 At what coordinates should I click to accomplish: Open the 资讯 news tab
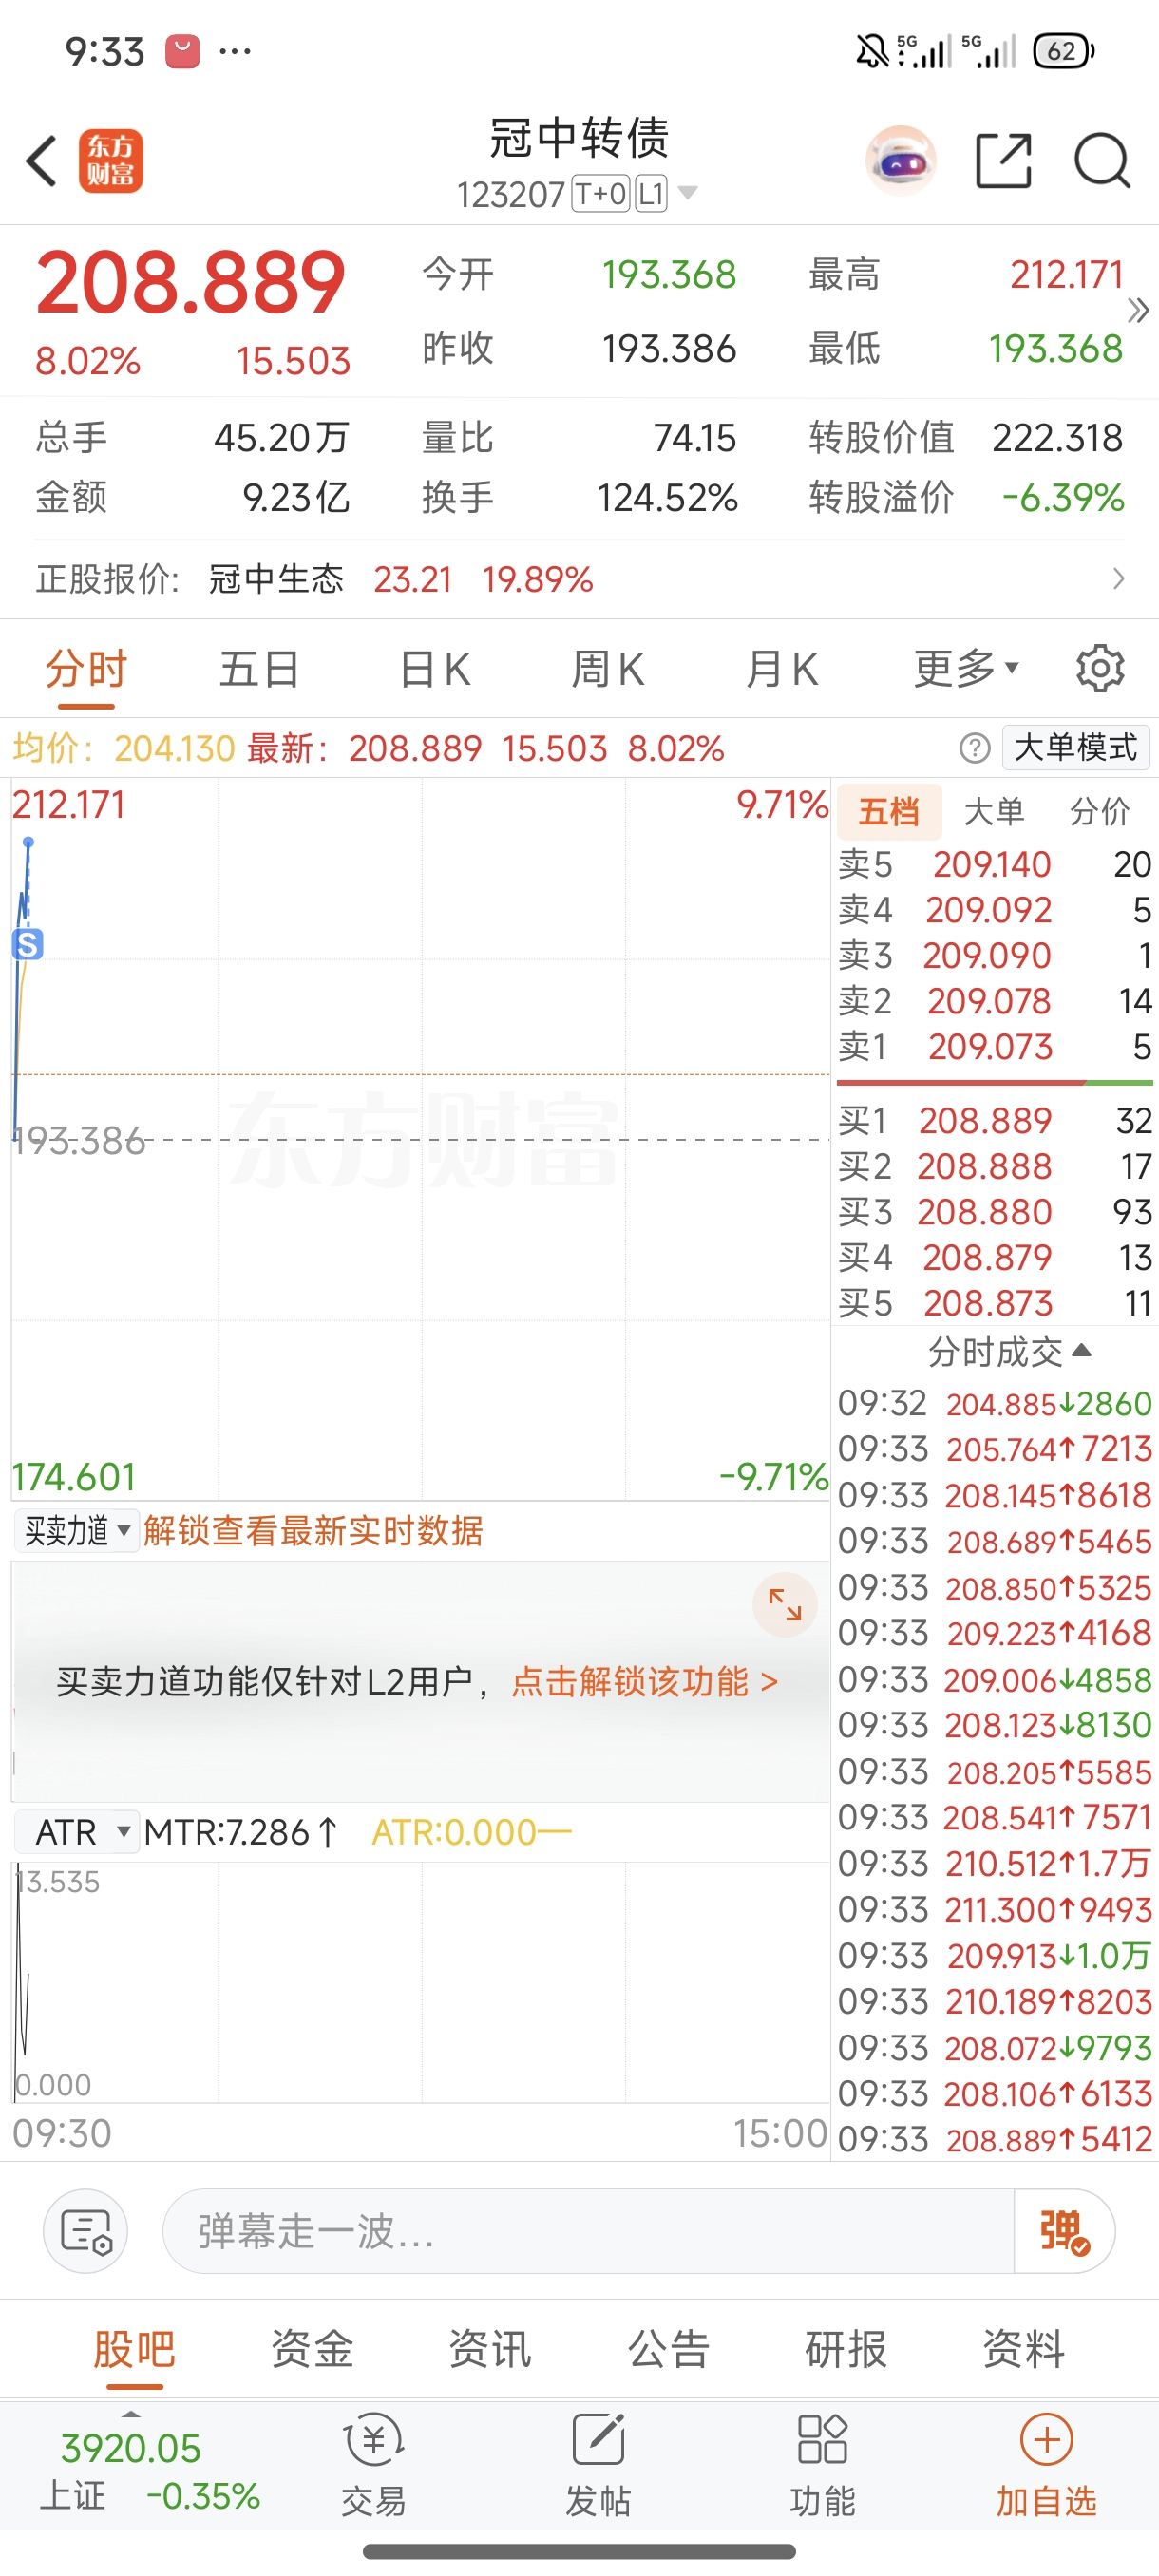(x=490, y=2348)
